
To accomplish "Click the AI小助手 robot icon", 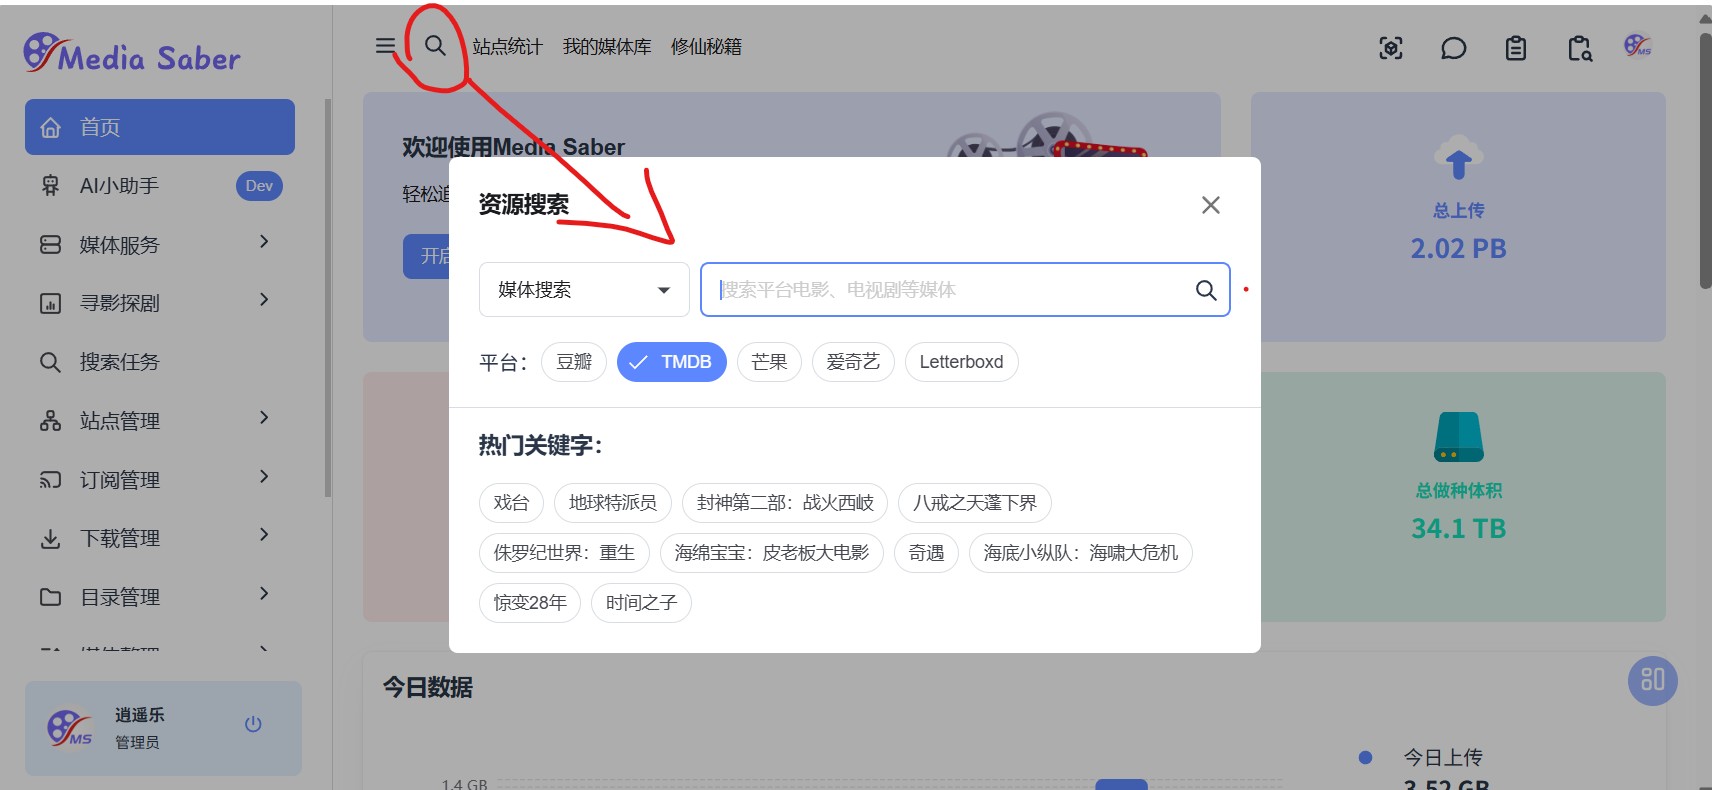I will coord(51,186).
